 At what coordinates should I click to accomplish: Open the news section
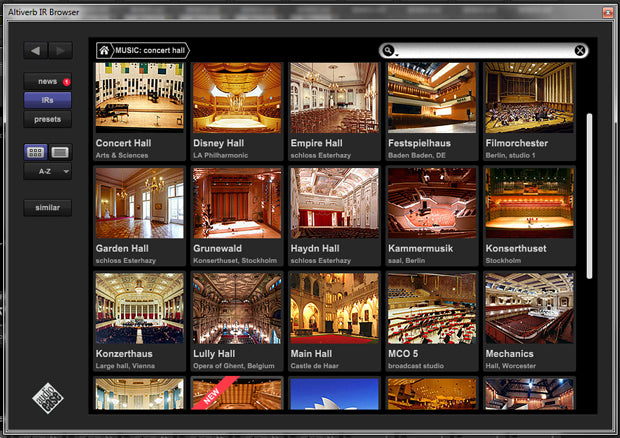[47, 81]
